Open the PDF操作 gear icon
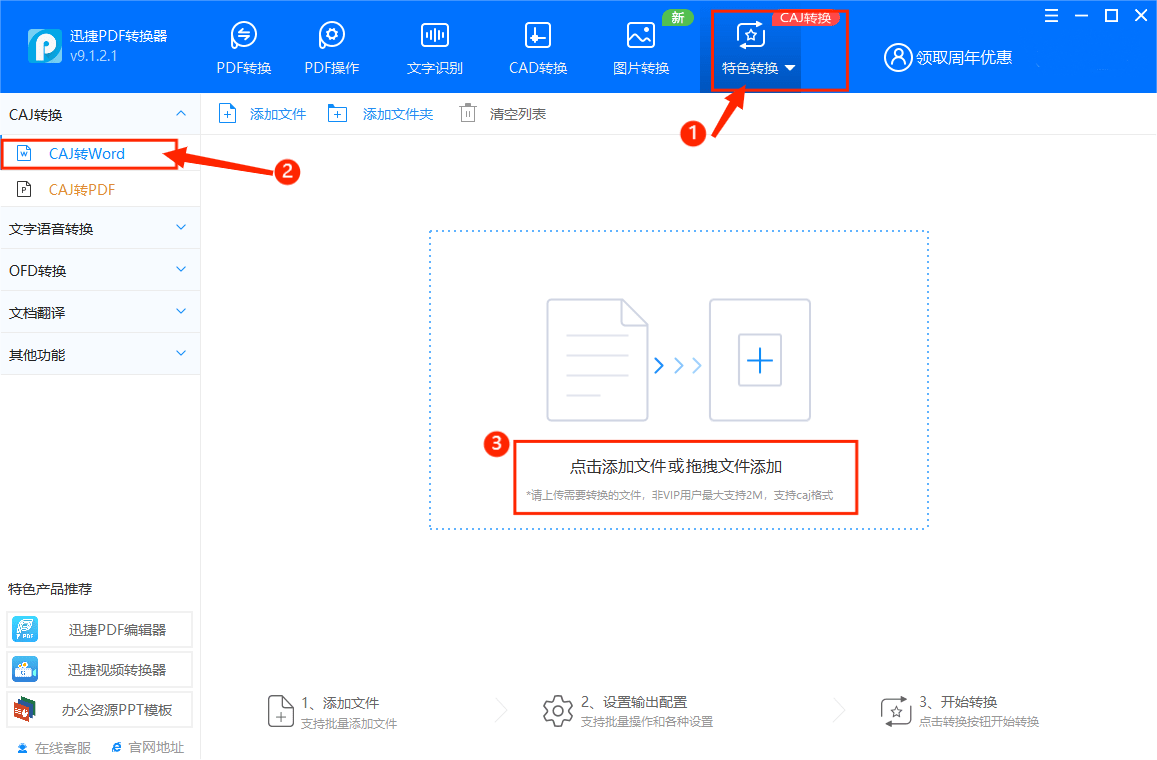 click(x=331, y=35)
